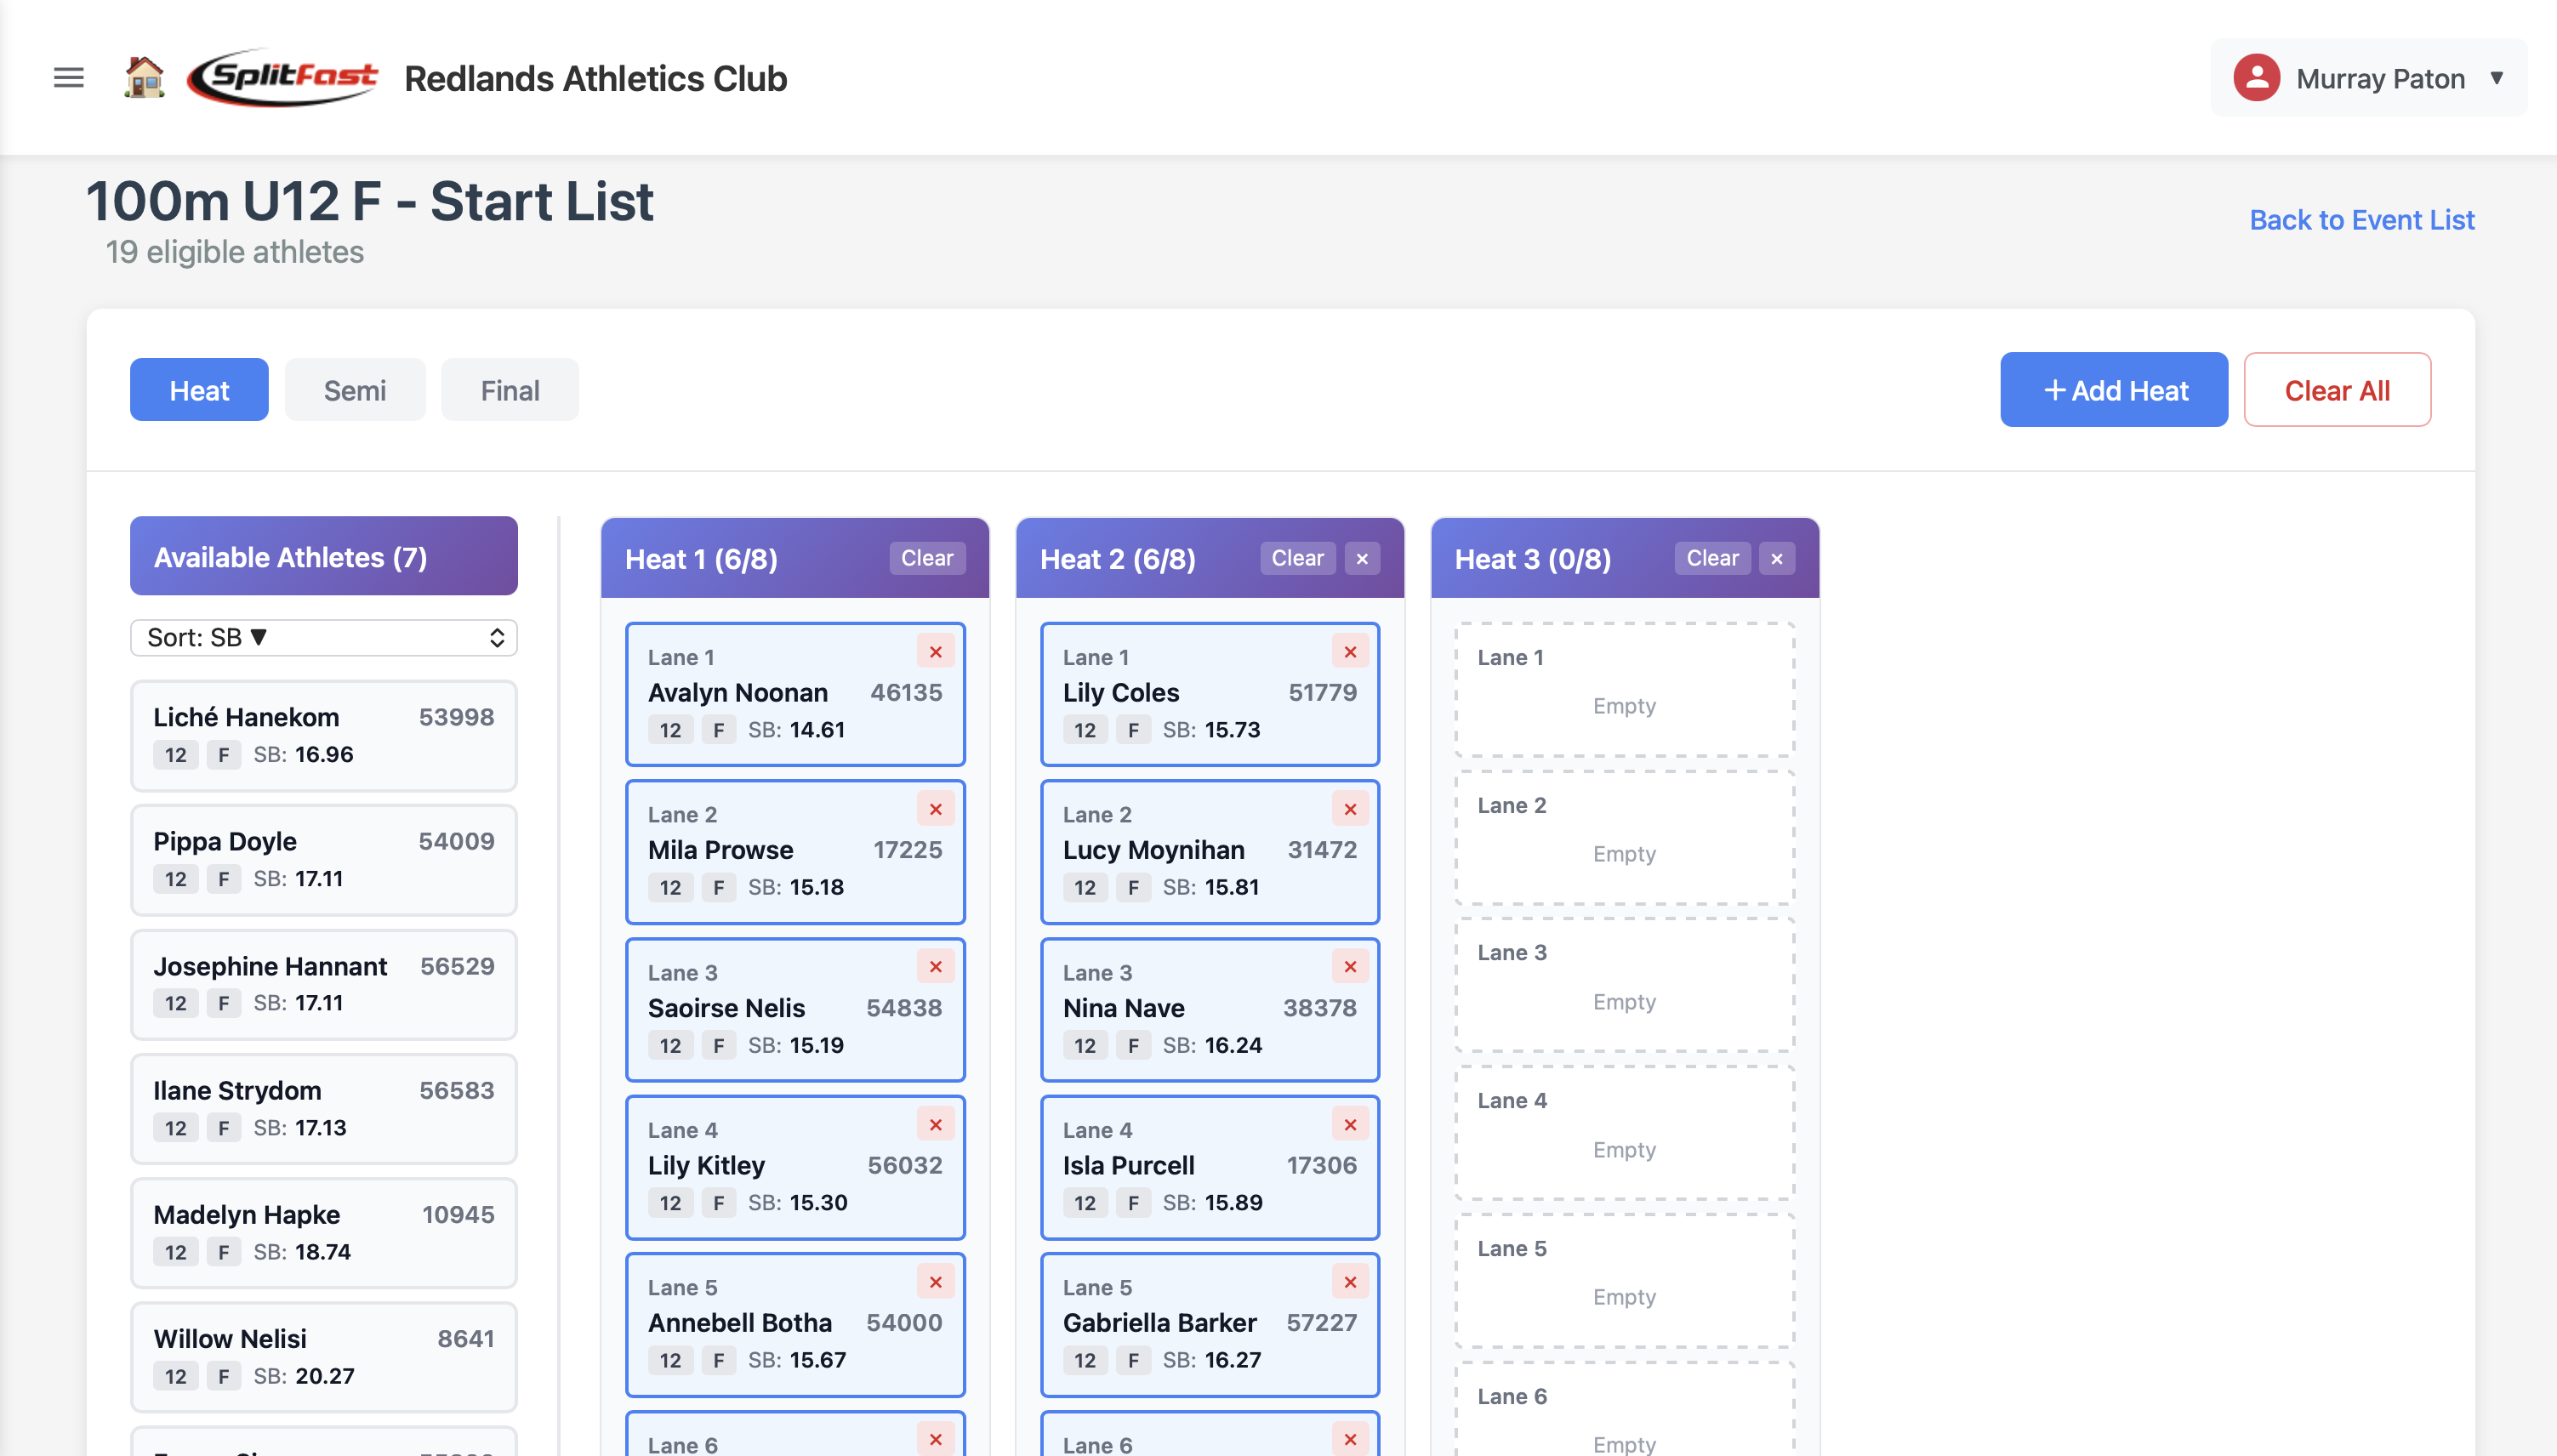The image size is (2557, 1456).
Task: Switch to the Semi tab
Action: [x=354, y=390]
